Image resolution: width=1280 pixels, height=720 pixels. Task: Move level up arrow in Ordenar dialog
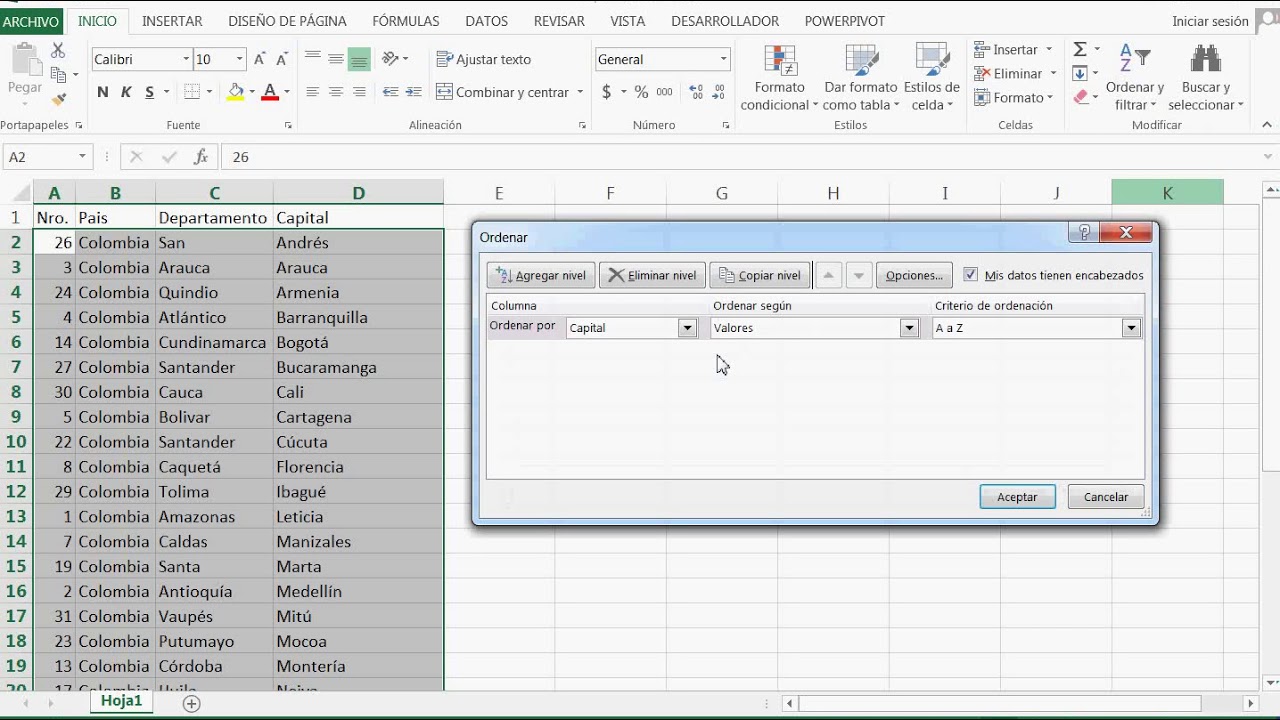[x=828, y=276]
